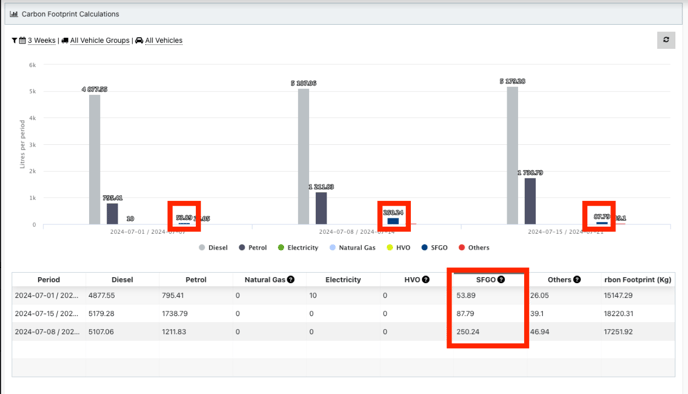Click the third week's Diesel bar in chart

(512, 156)
